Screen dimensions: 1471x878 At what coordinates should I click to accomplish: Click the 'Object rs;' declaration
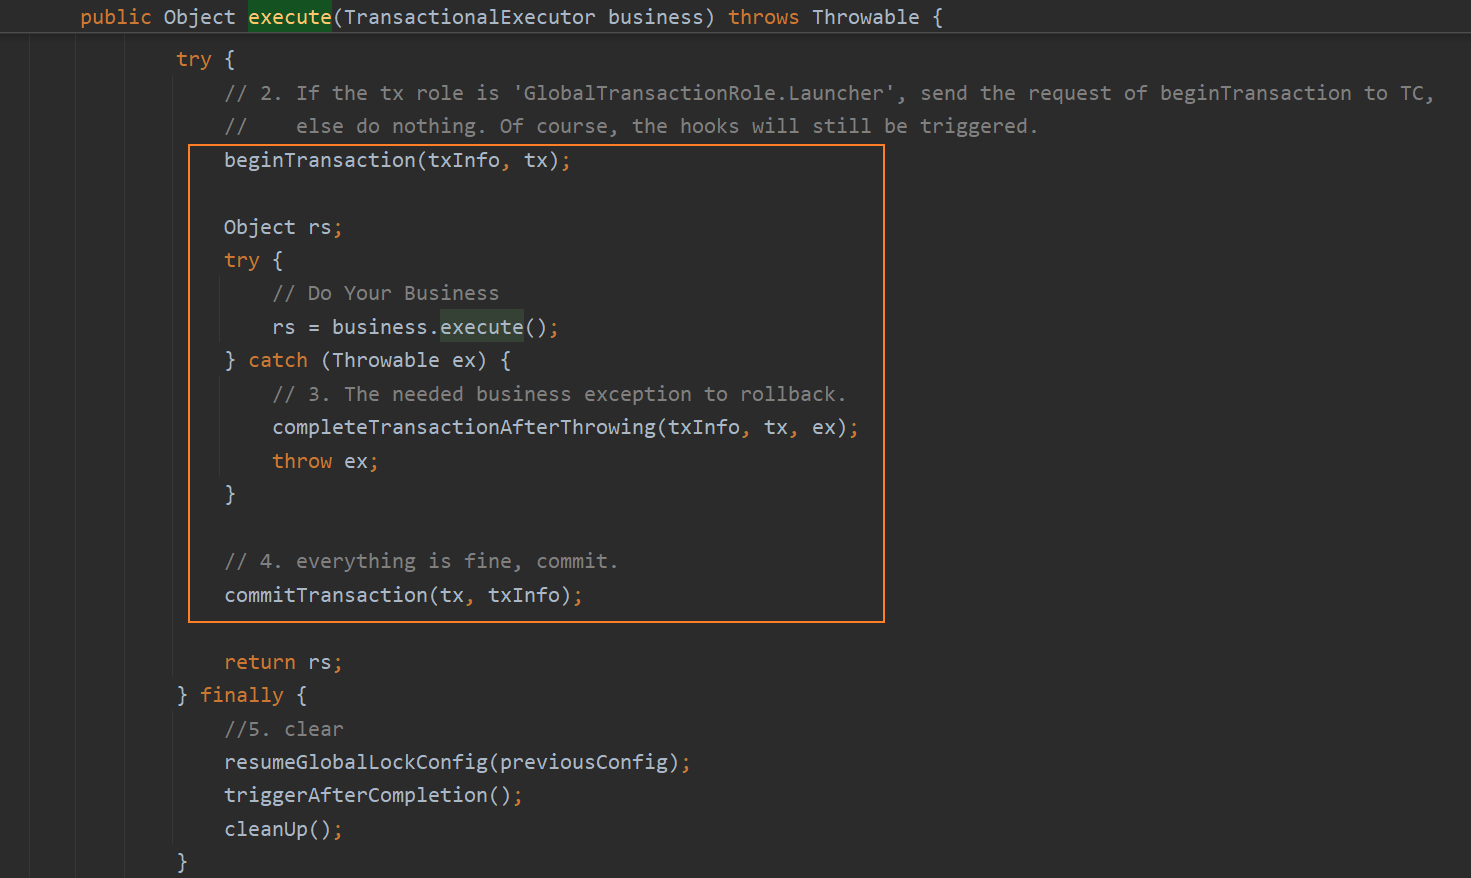(x=283, y=227)
